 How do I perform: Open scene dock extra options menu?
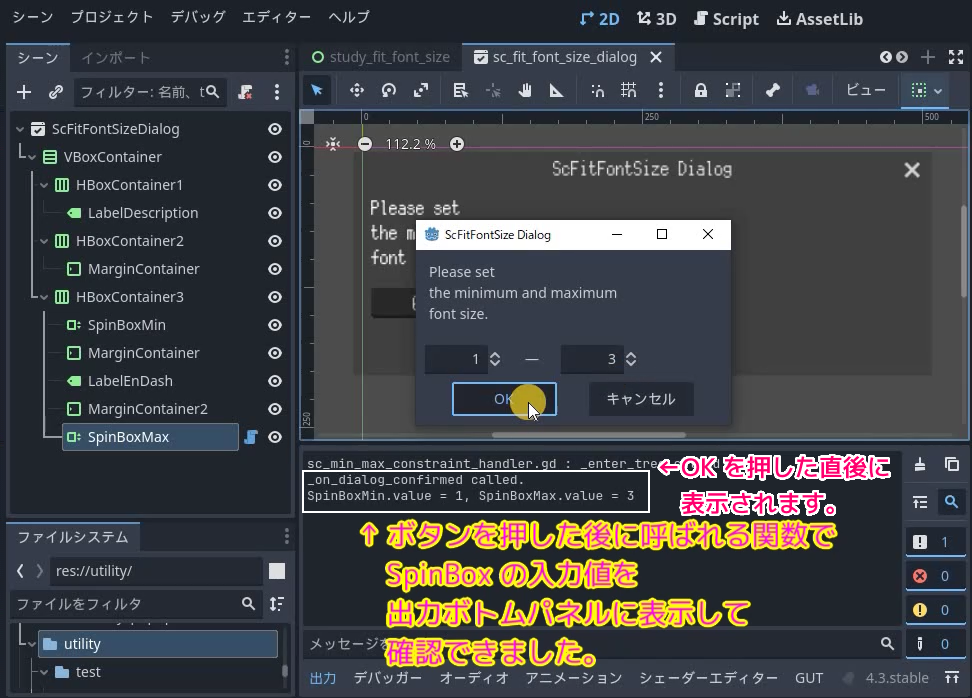click(277, 92)
